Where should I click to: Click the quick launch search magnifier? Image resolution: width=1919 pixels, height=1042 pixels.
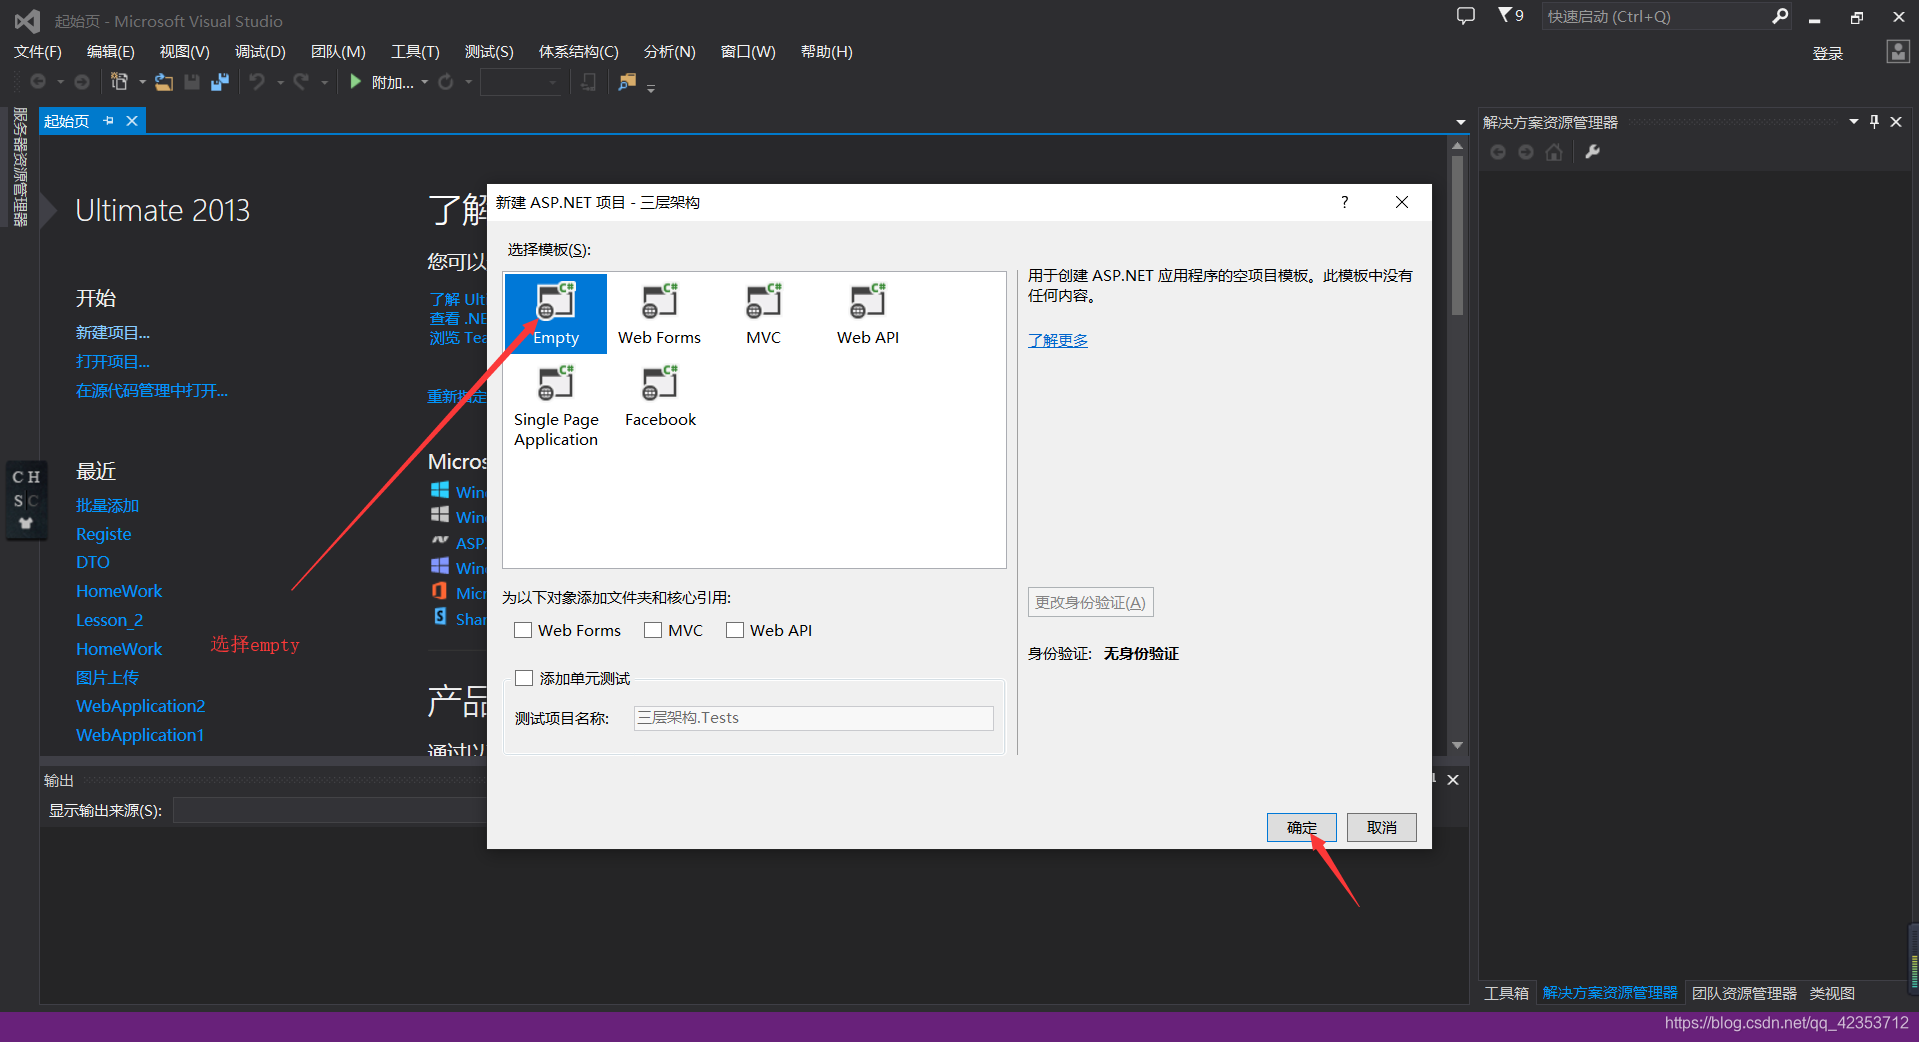1780,16
